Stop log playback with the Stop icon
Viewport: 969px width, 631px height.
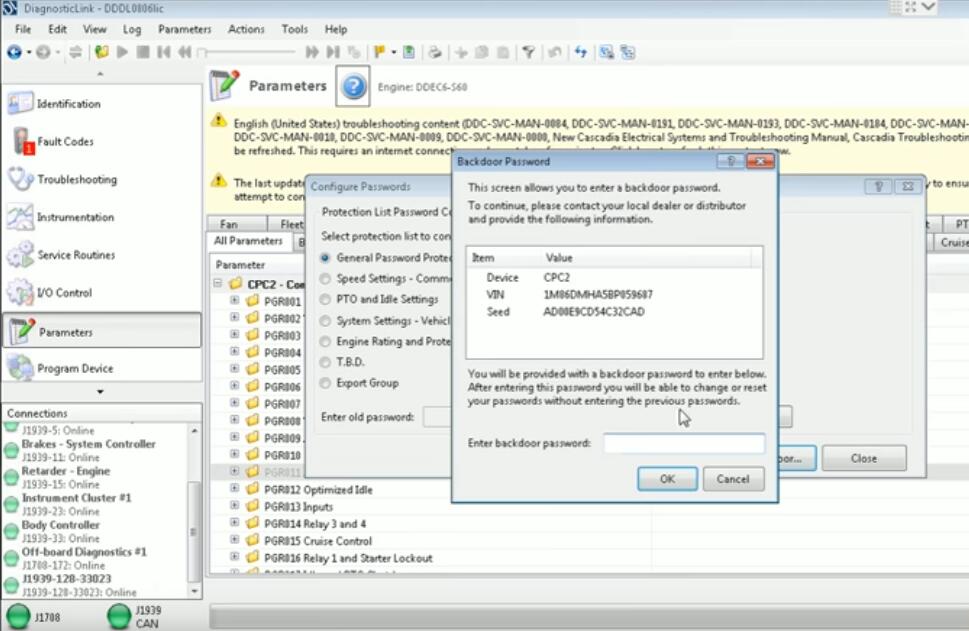(143, 53)
